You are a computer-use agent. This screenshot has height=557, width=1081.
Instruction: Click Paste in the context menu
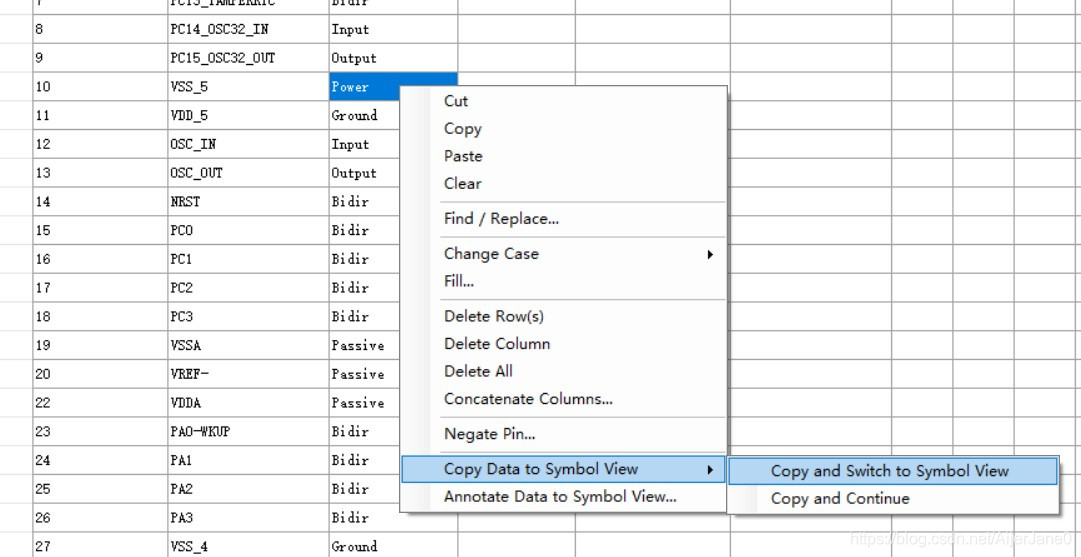(463, 156)
